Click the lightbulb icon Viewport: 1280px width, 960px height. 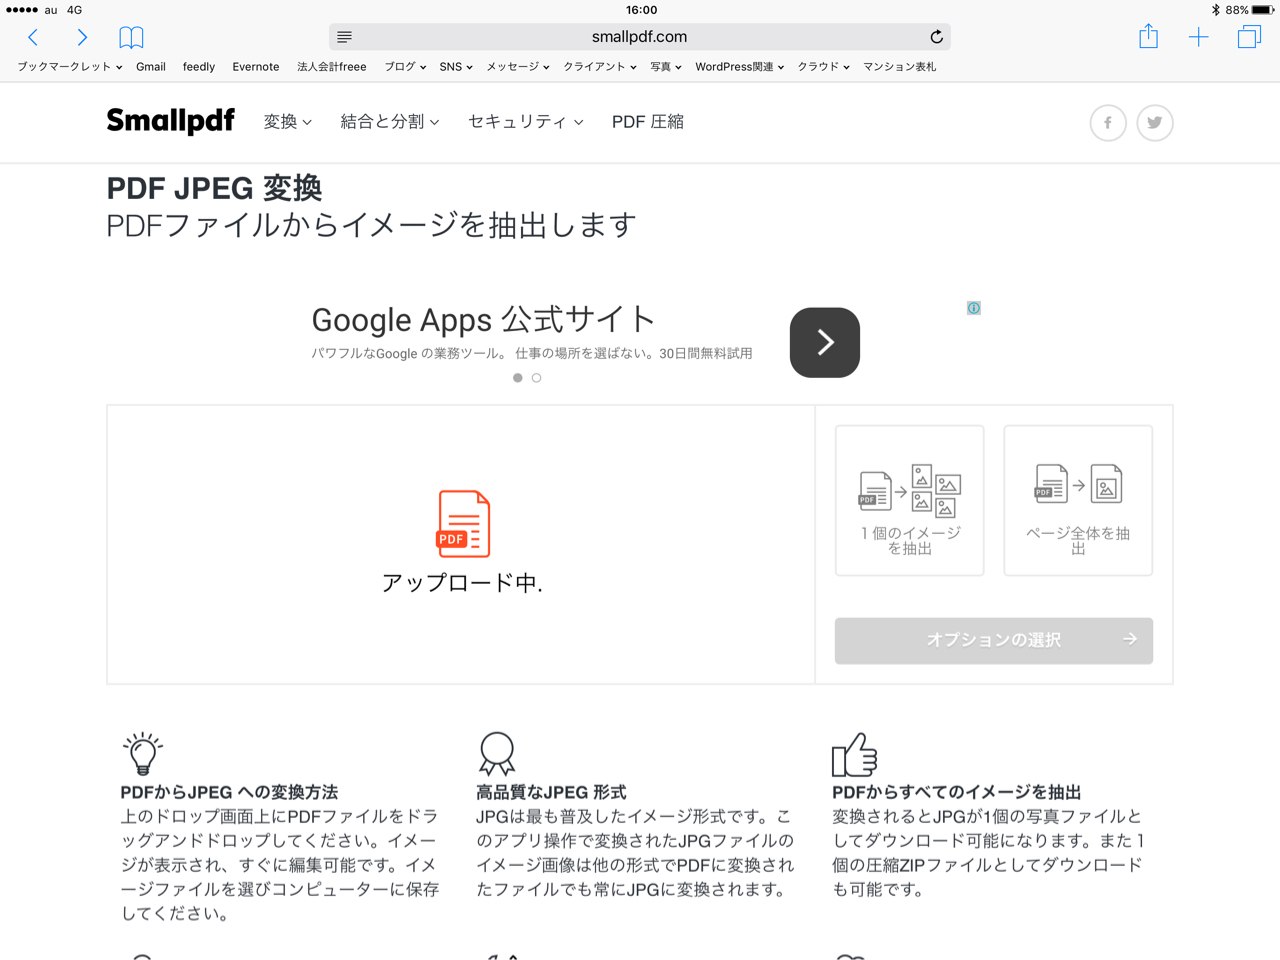click(x=142, y=752)
